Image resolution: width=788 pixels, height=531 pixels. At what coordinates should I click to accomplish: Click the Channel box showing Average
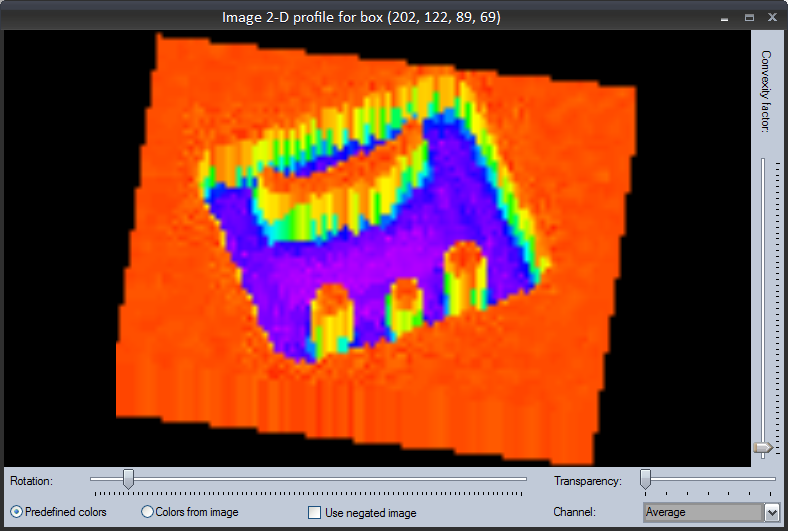pyautogui.click(x=702, y=513)
